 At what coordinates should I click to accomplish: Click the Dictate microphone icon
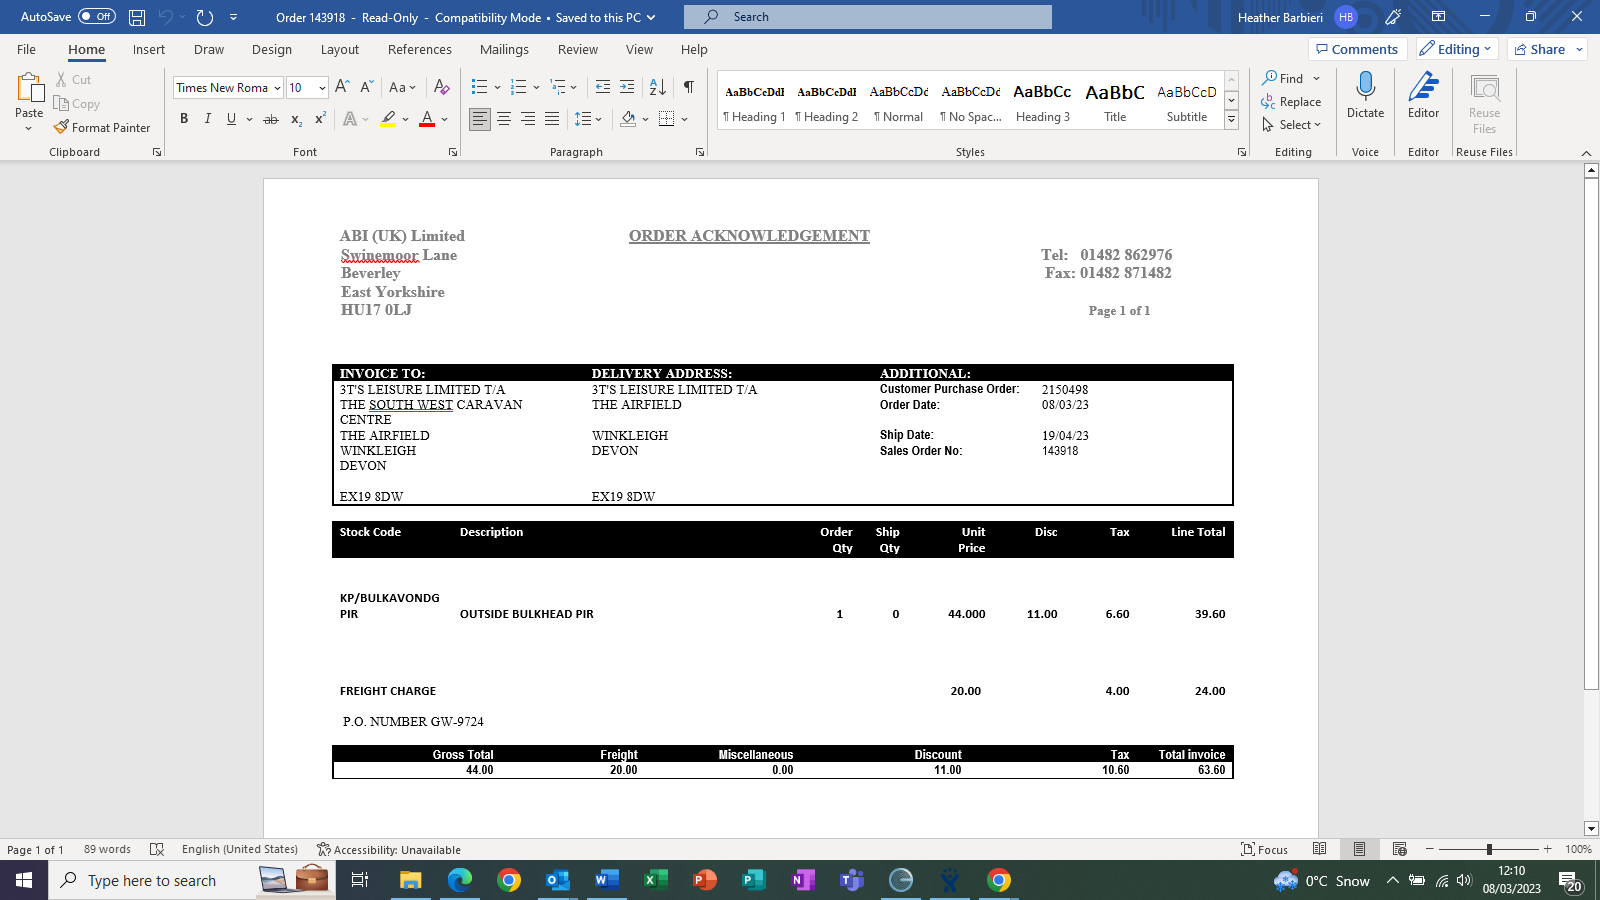click(1365, 88)
